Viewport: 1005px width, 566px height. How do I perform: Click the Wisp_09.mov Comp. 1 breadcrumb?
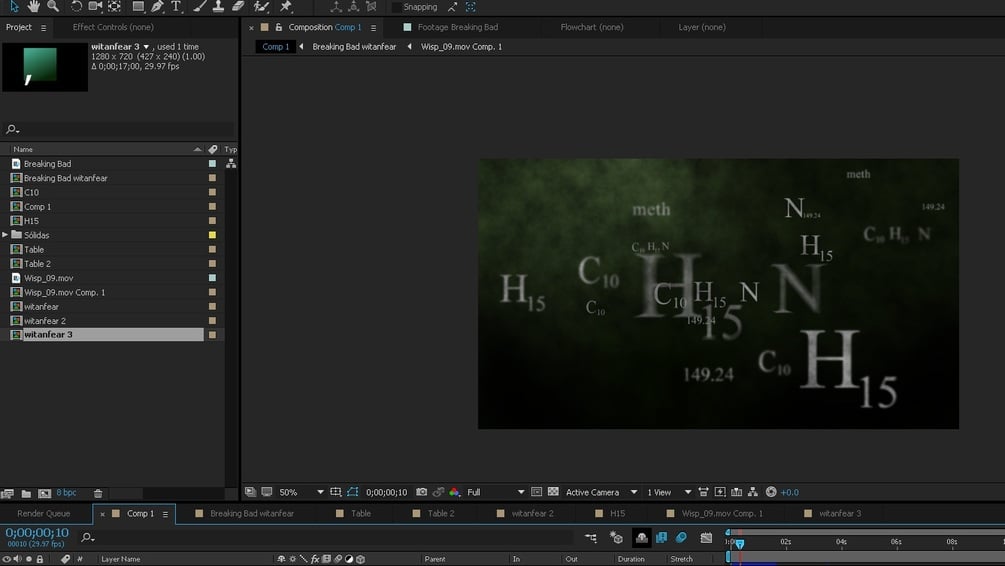pyautogui.click(x=461, y=46)
